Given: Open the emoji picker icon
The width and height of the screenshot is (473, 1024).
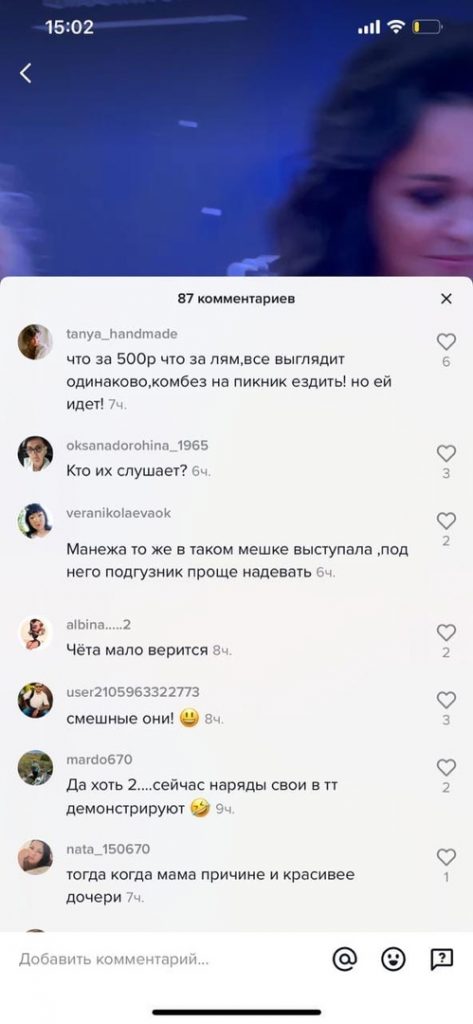Looking at the screenshot, I should [393, 959].
